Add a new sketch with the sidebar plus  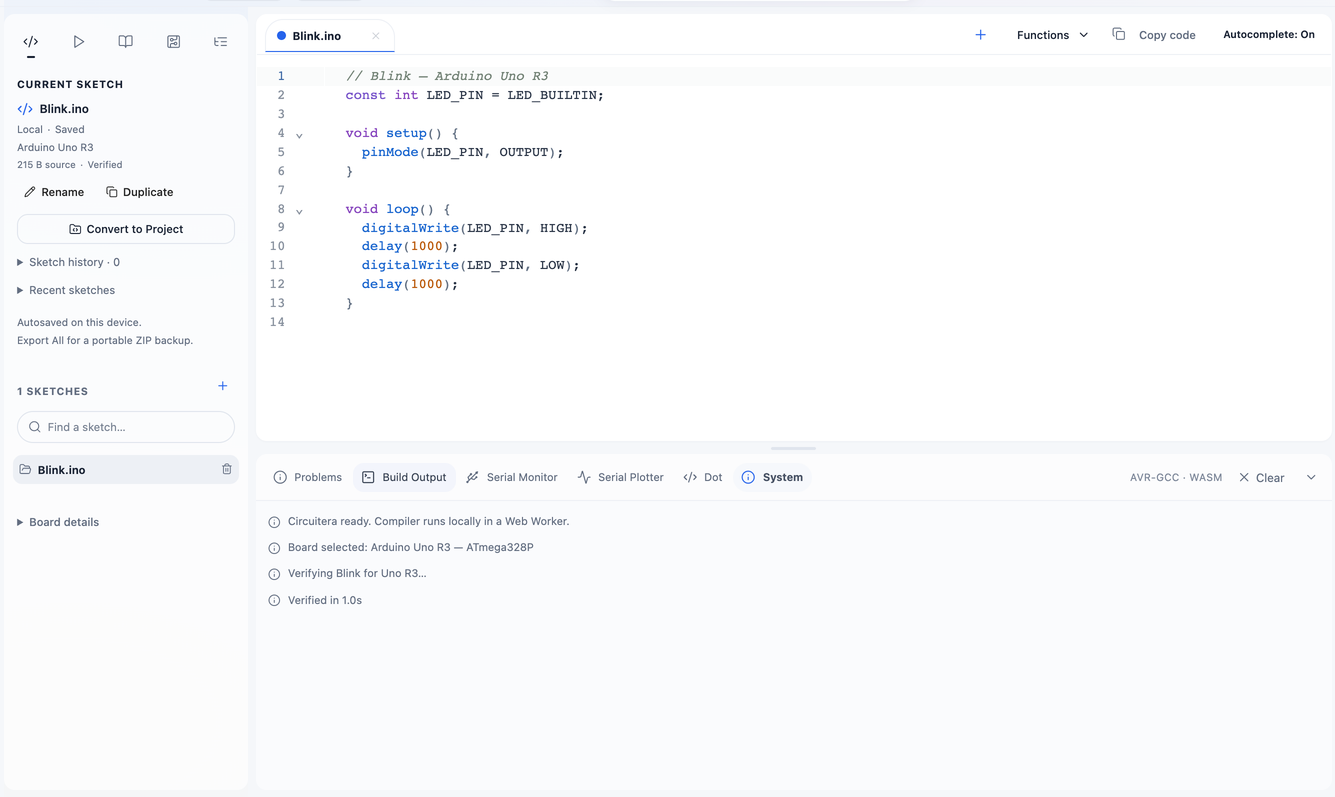pos(223,386)
